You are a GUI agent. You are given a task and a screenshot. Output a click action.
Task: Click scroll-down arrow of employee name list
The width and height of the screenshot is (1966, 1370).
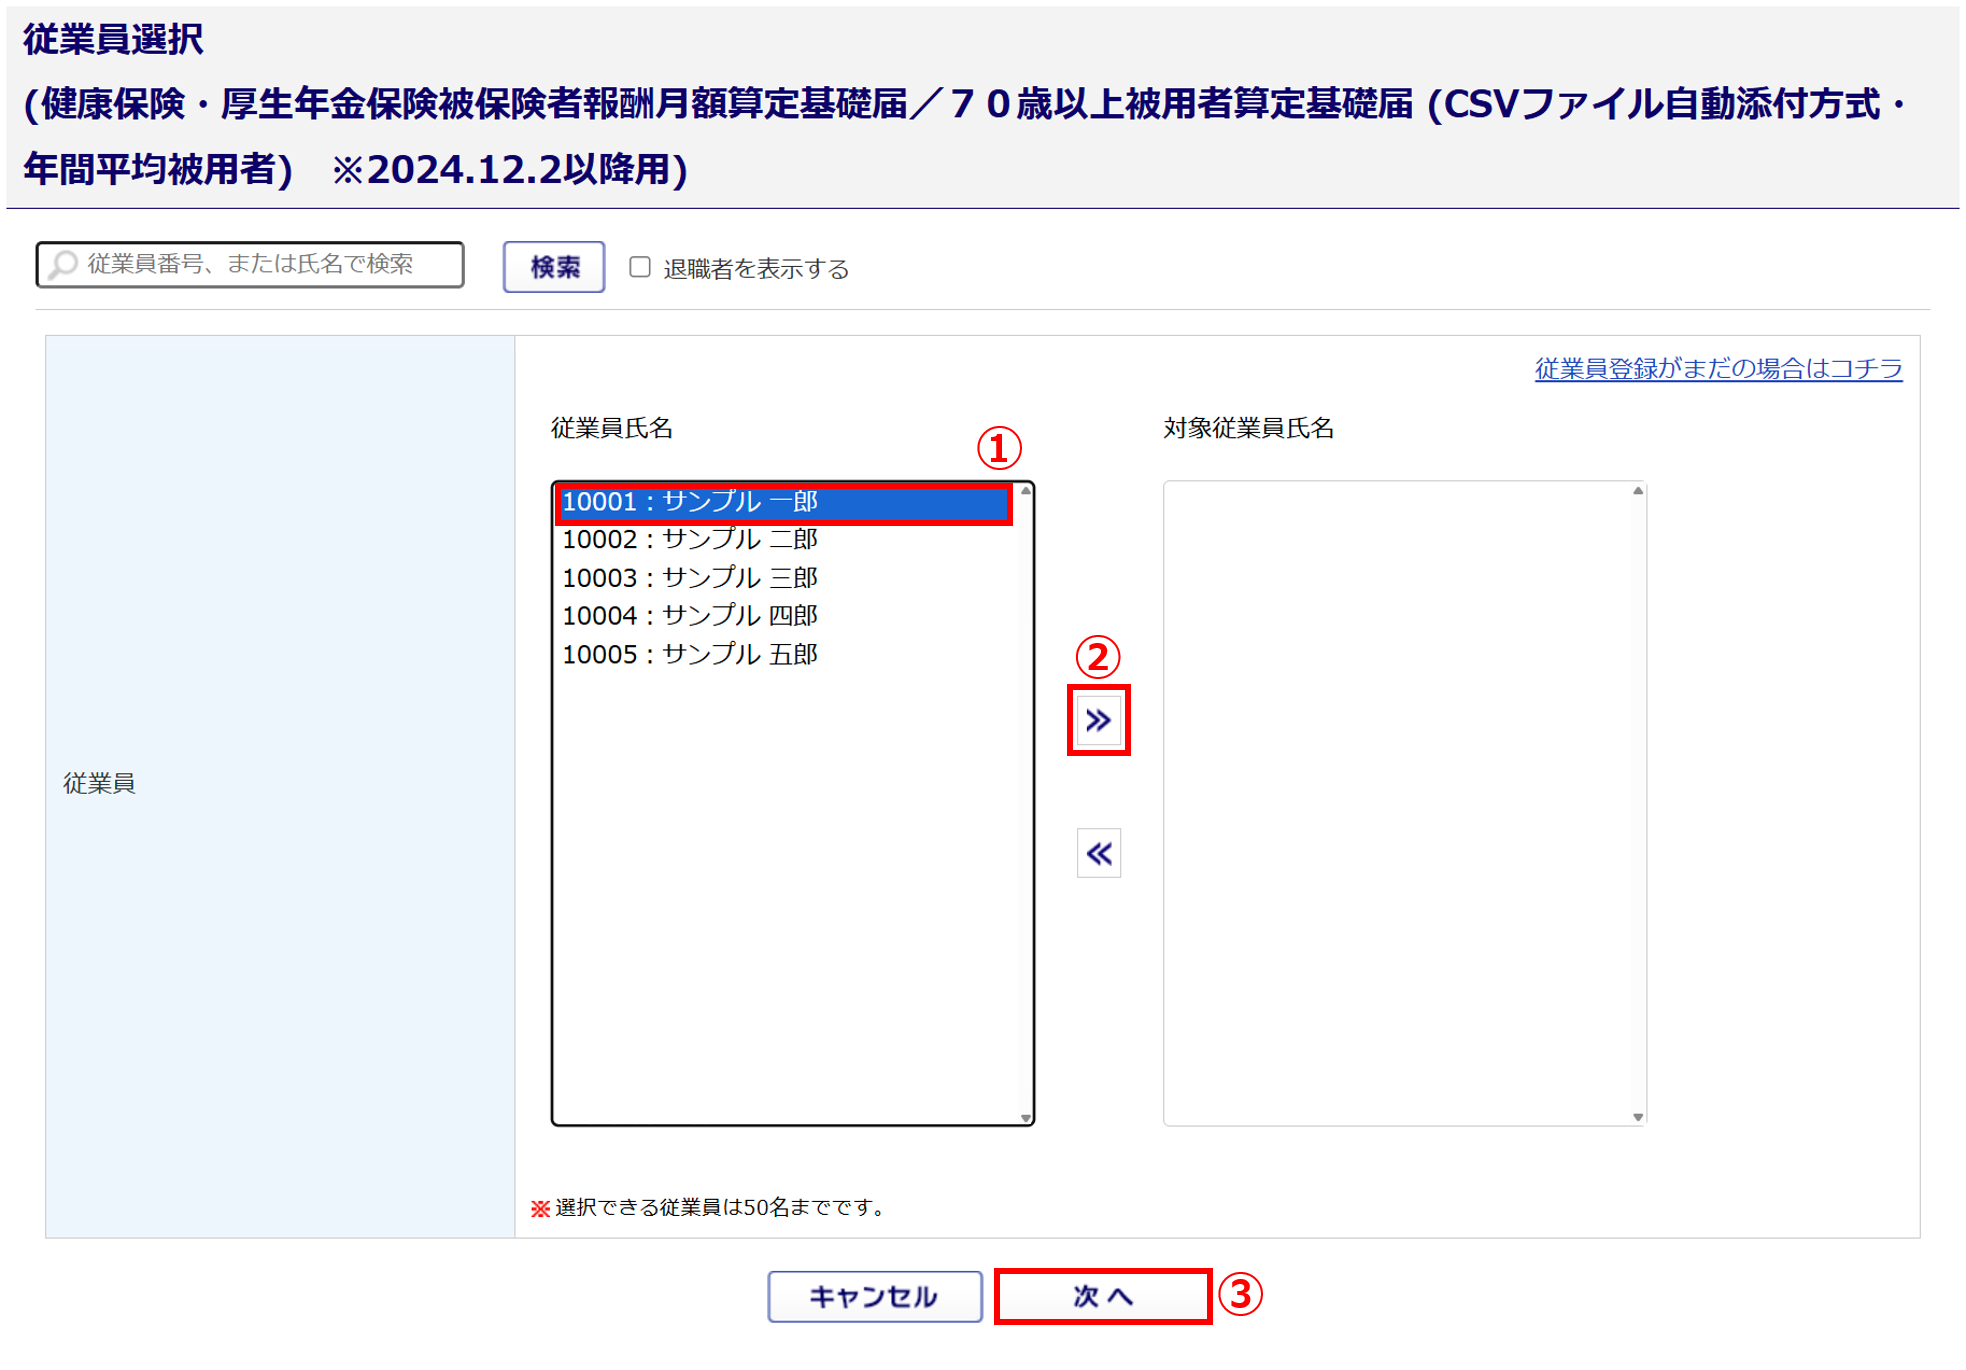click(1025, 1117)
